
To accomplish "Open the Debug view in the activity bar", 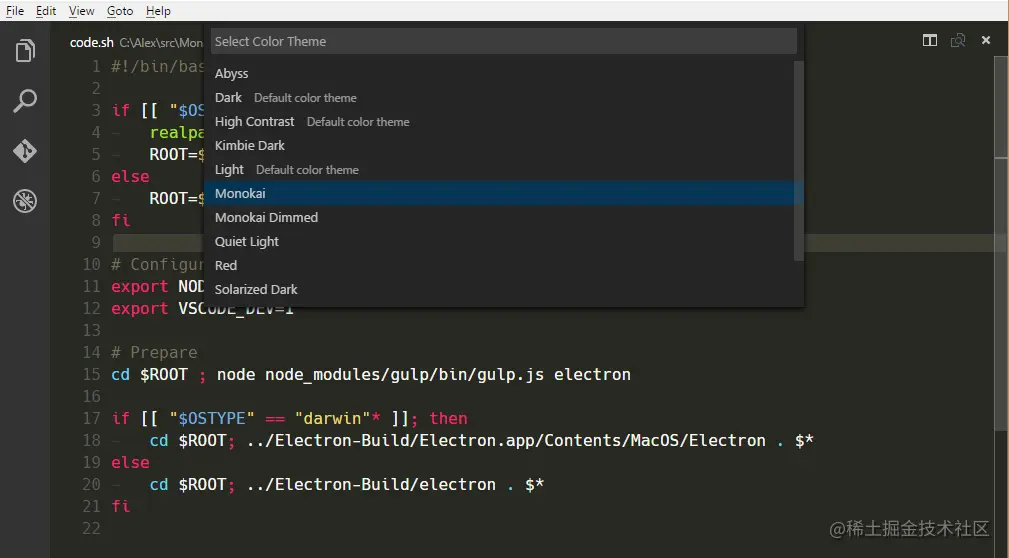I will coord(25,201).
